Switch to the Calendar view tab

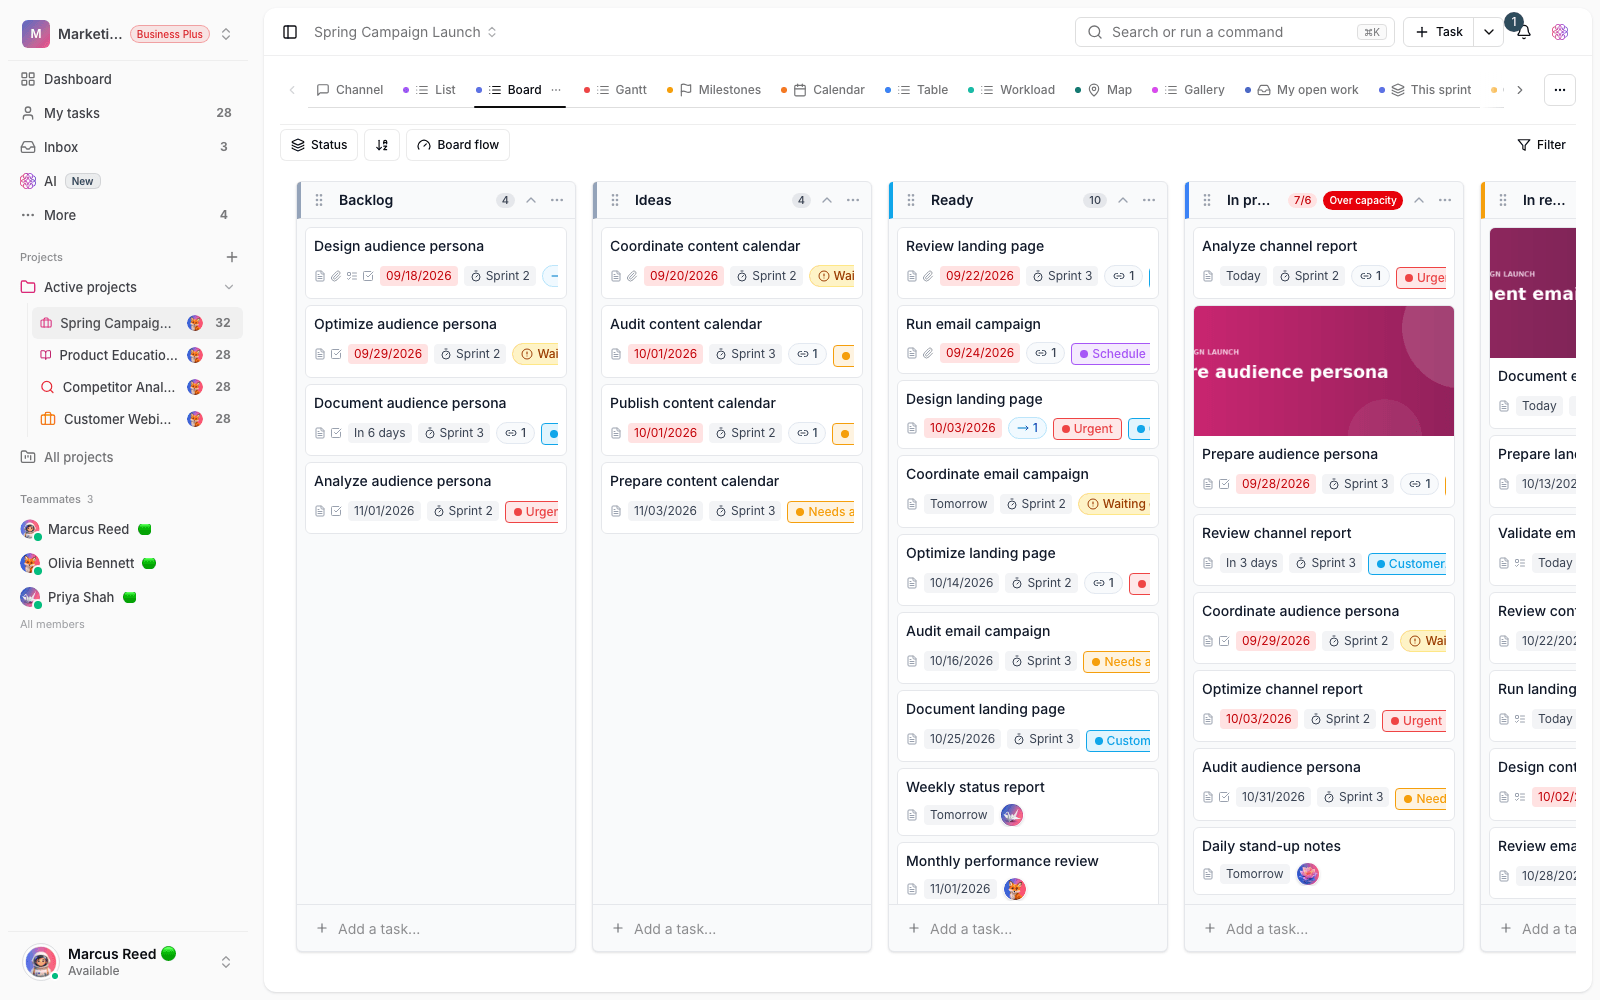[822, 90]
